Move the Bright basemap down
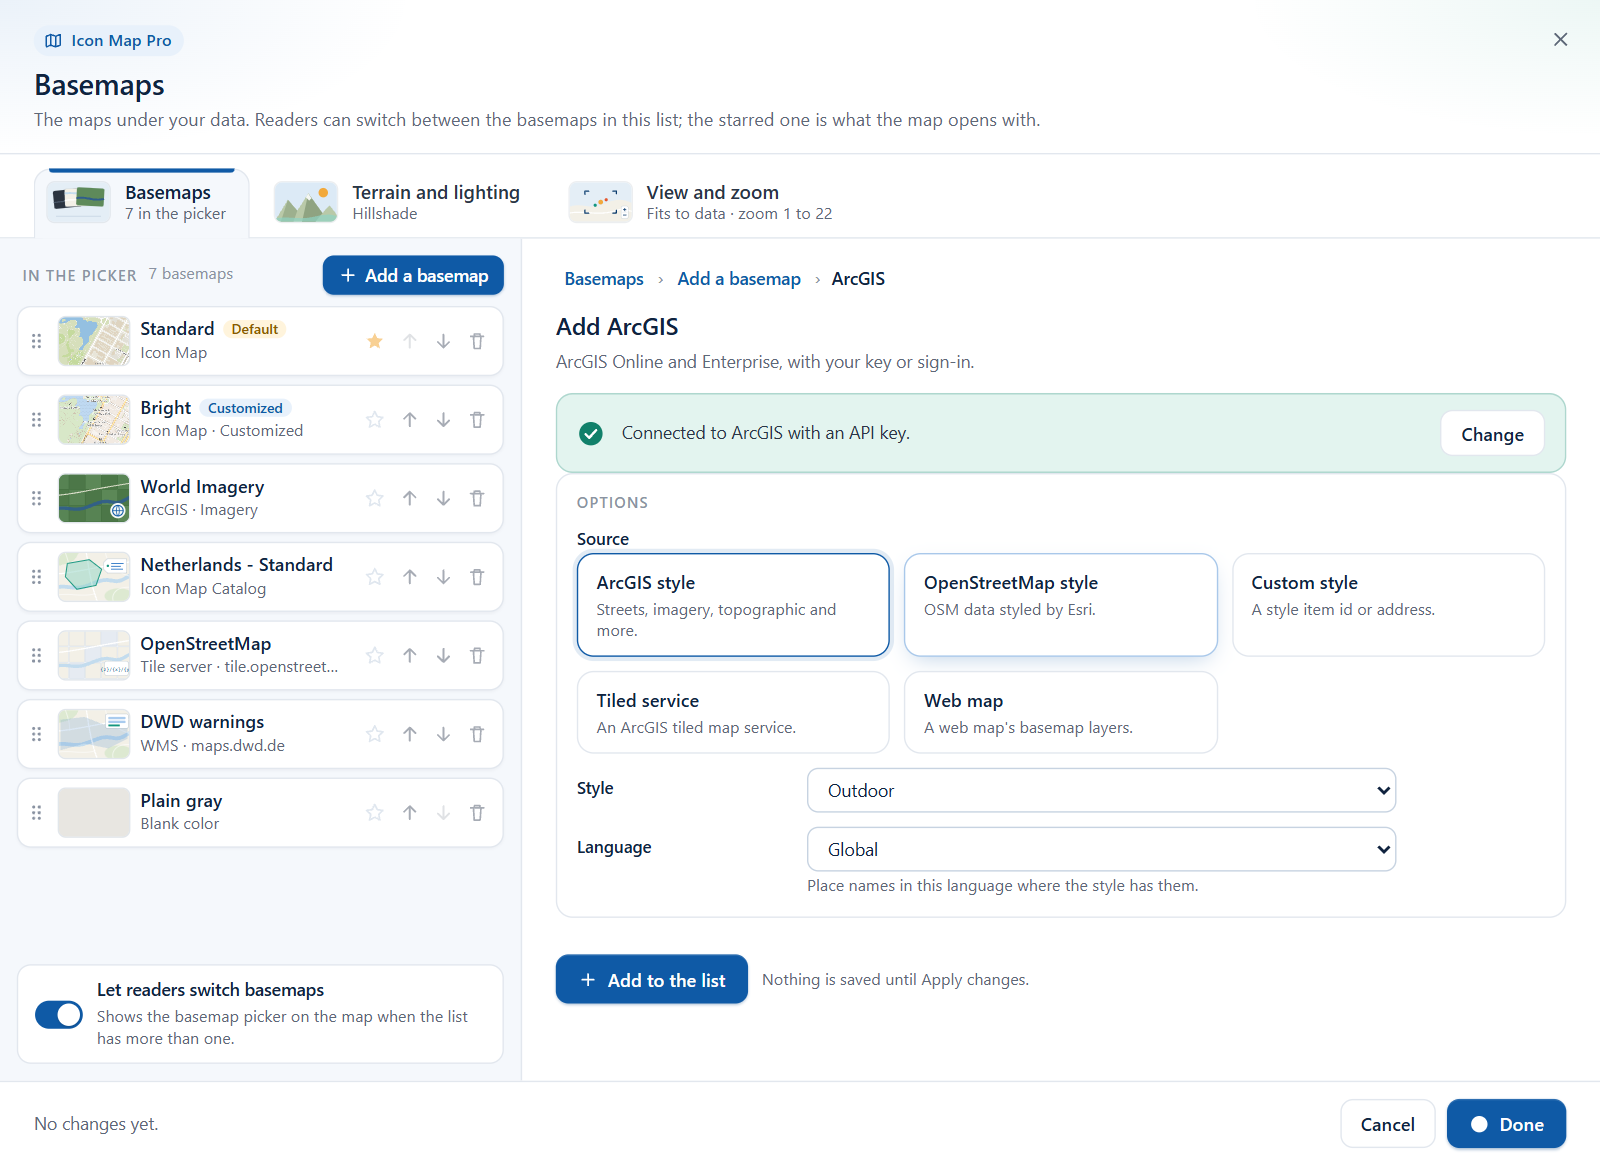The height and width of the screenshot is (1165, 1600). (443, 420)
